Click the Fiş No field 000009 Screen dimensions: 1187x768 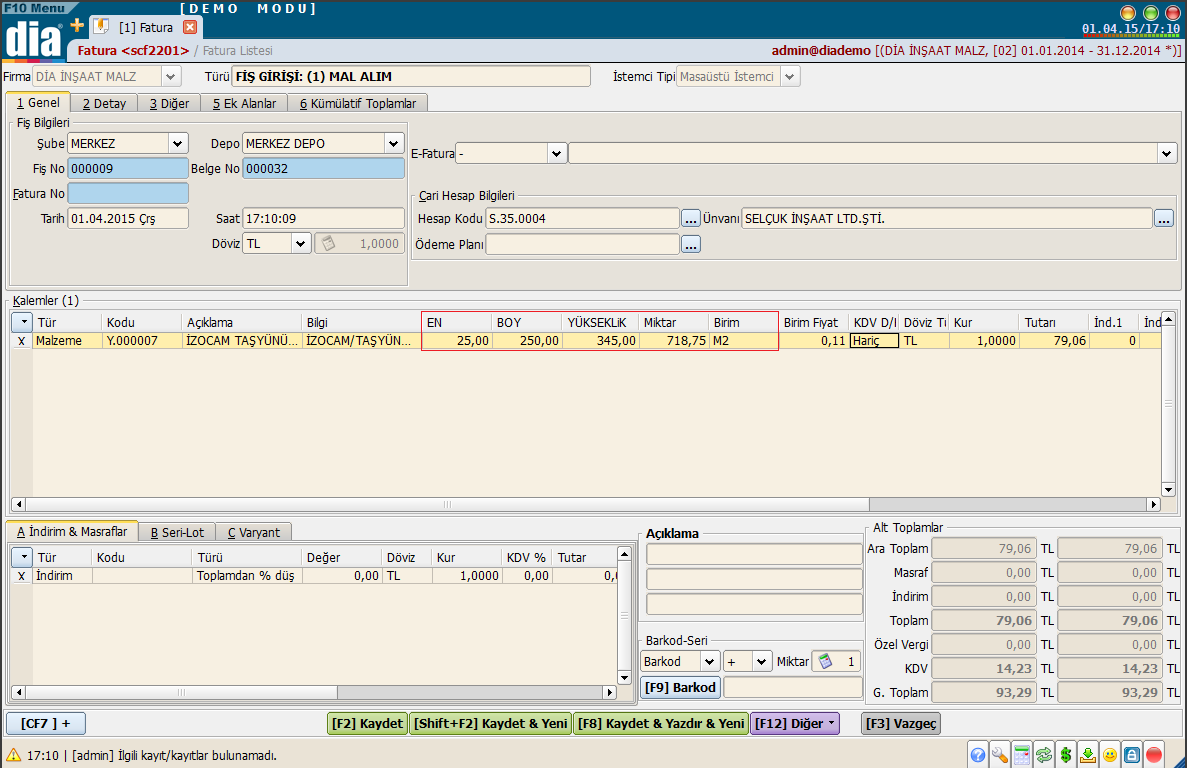tap(128, 169)
